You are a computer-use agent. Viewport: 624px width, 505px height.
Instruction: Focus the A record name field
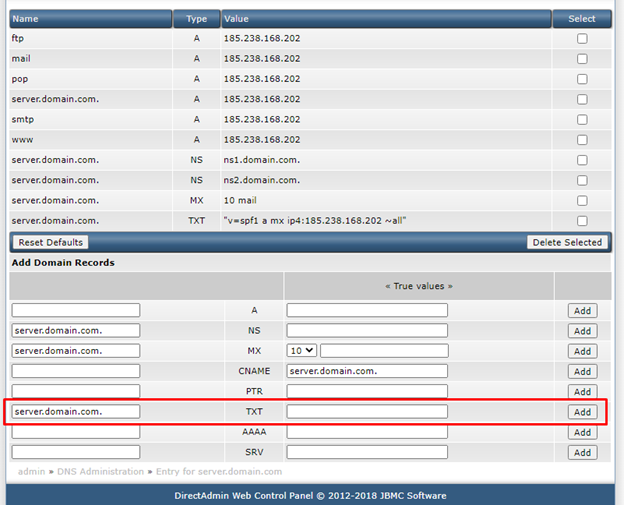click(76, 310)
